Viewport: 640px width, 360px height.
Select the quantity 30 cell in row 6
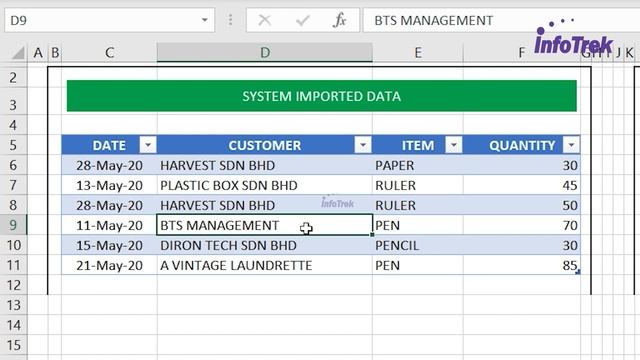[522, 165]
